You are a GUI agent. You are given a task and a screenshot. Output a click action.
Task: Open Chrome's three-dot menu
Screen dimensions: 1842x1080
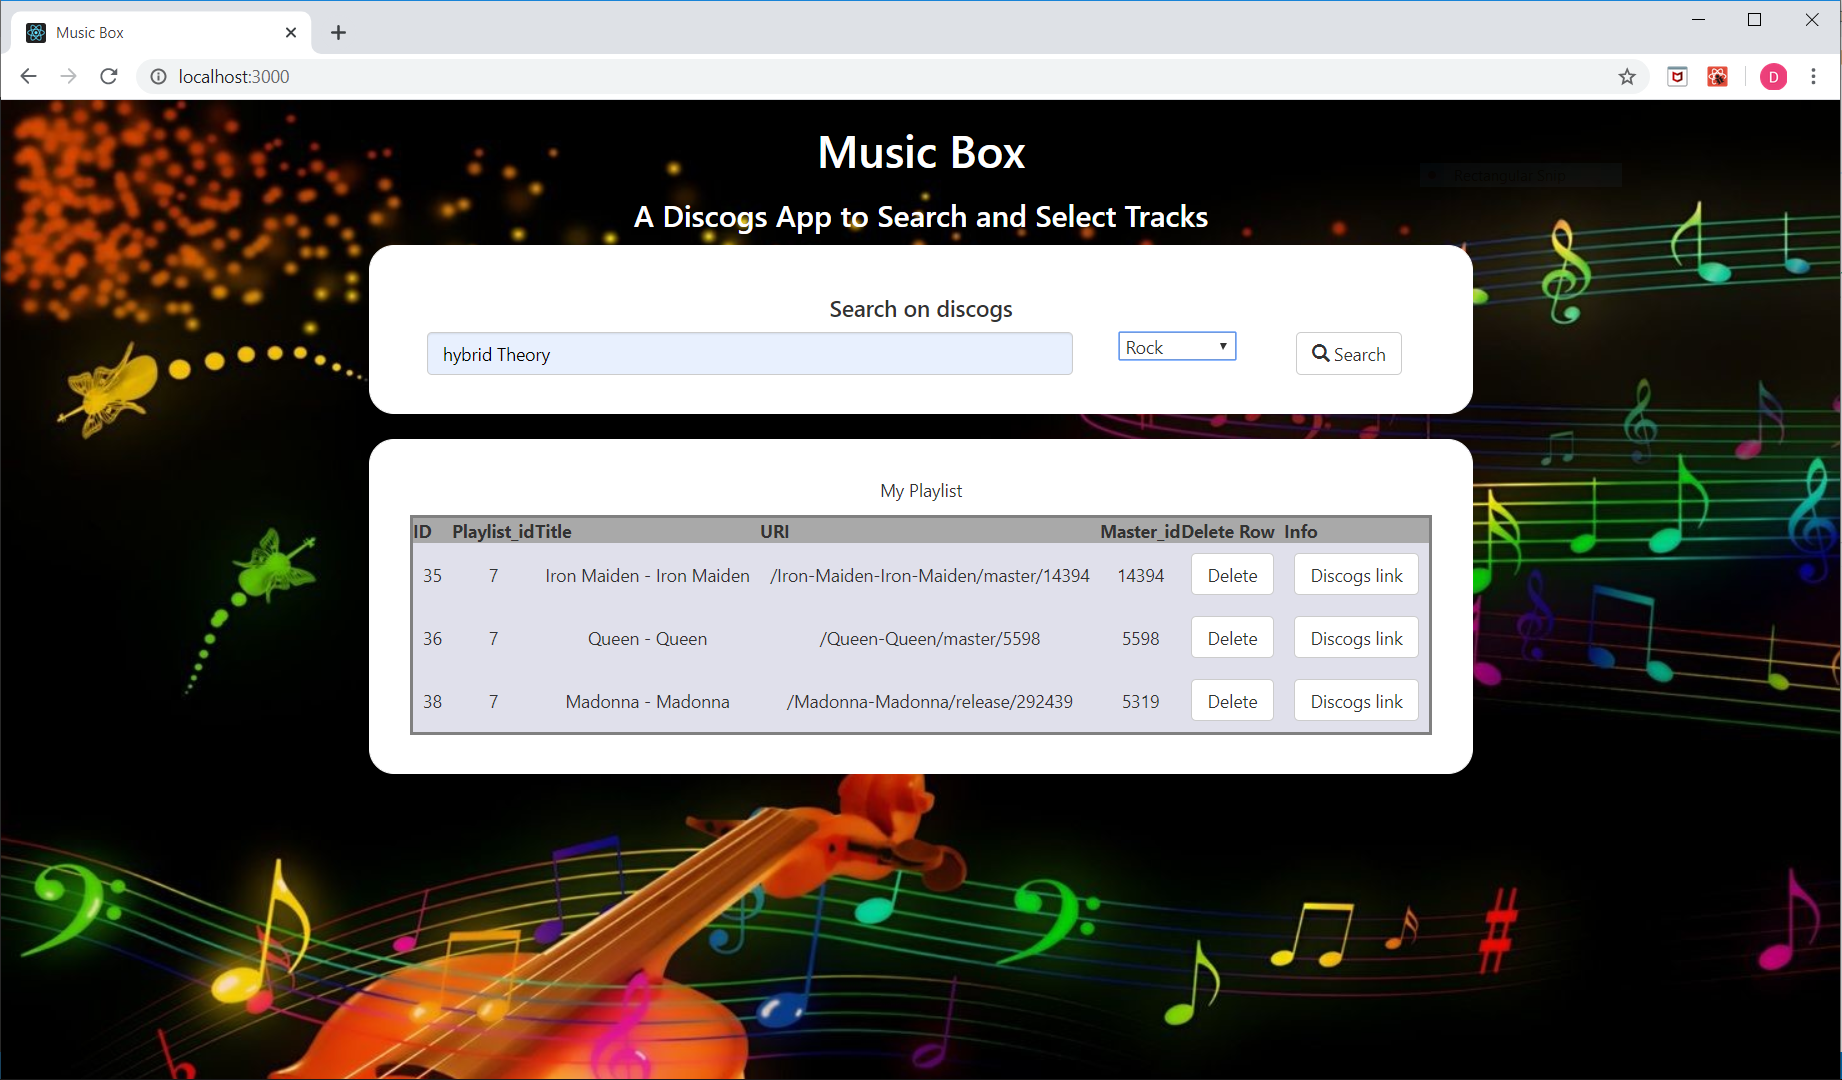click(x=1813, y=77)
